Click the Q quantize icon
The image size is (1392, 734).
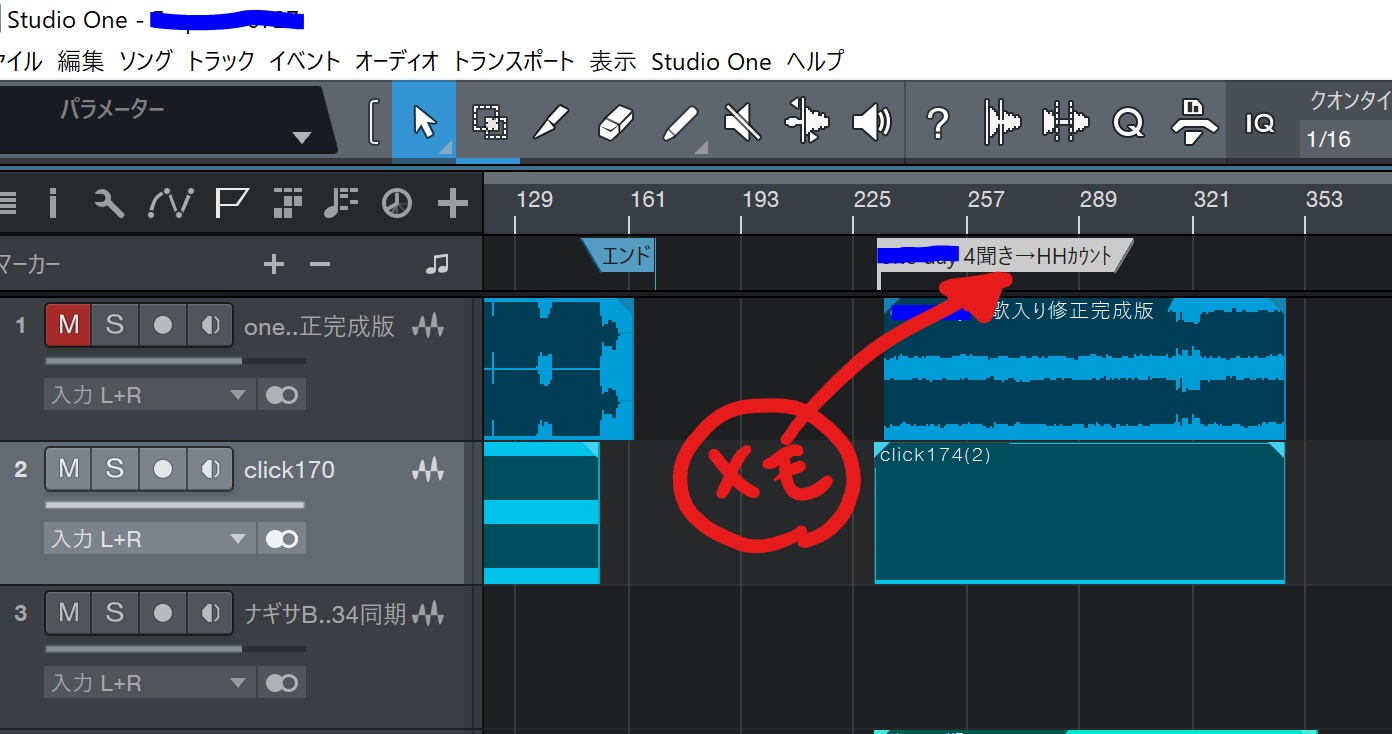(1128, 123)
